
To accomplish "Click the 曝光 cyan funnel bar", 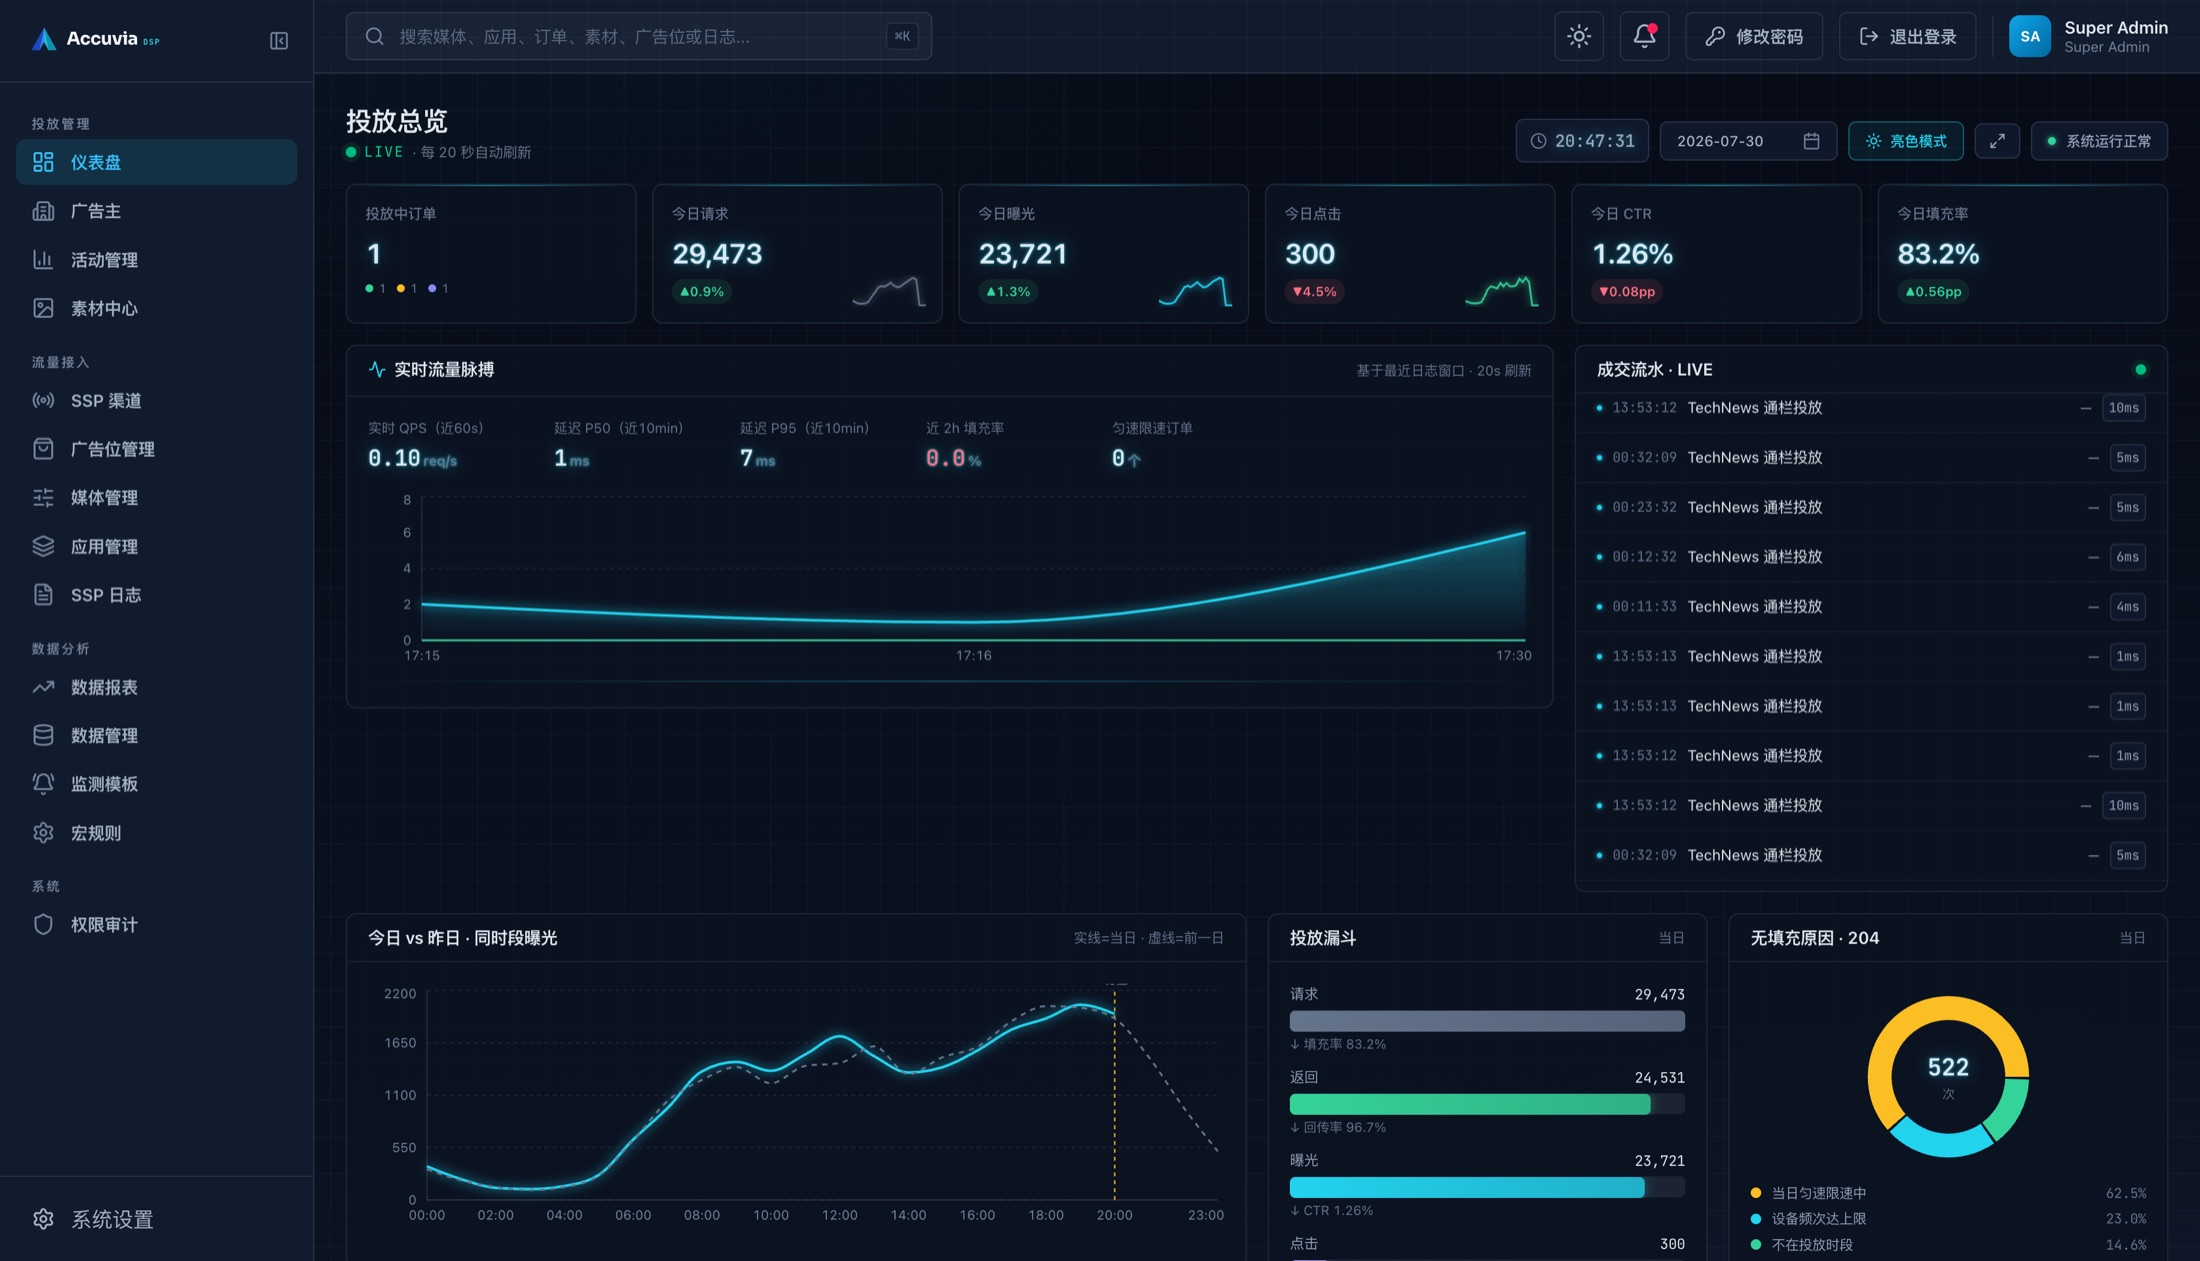I will click(1467, 1187).
